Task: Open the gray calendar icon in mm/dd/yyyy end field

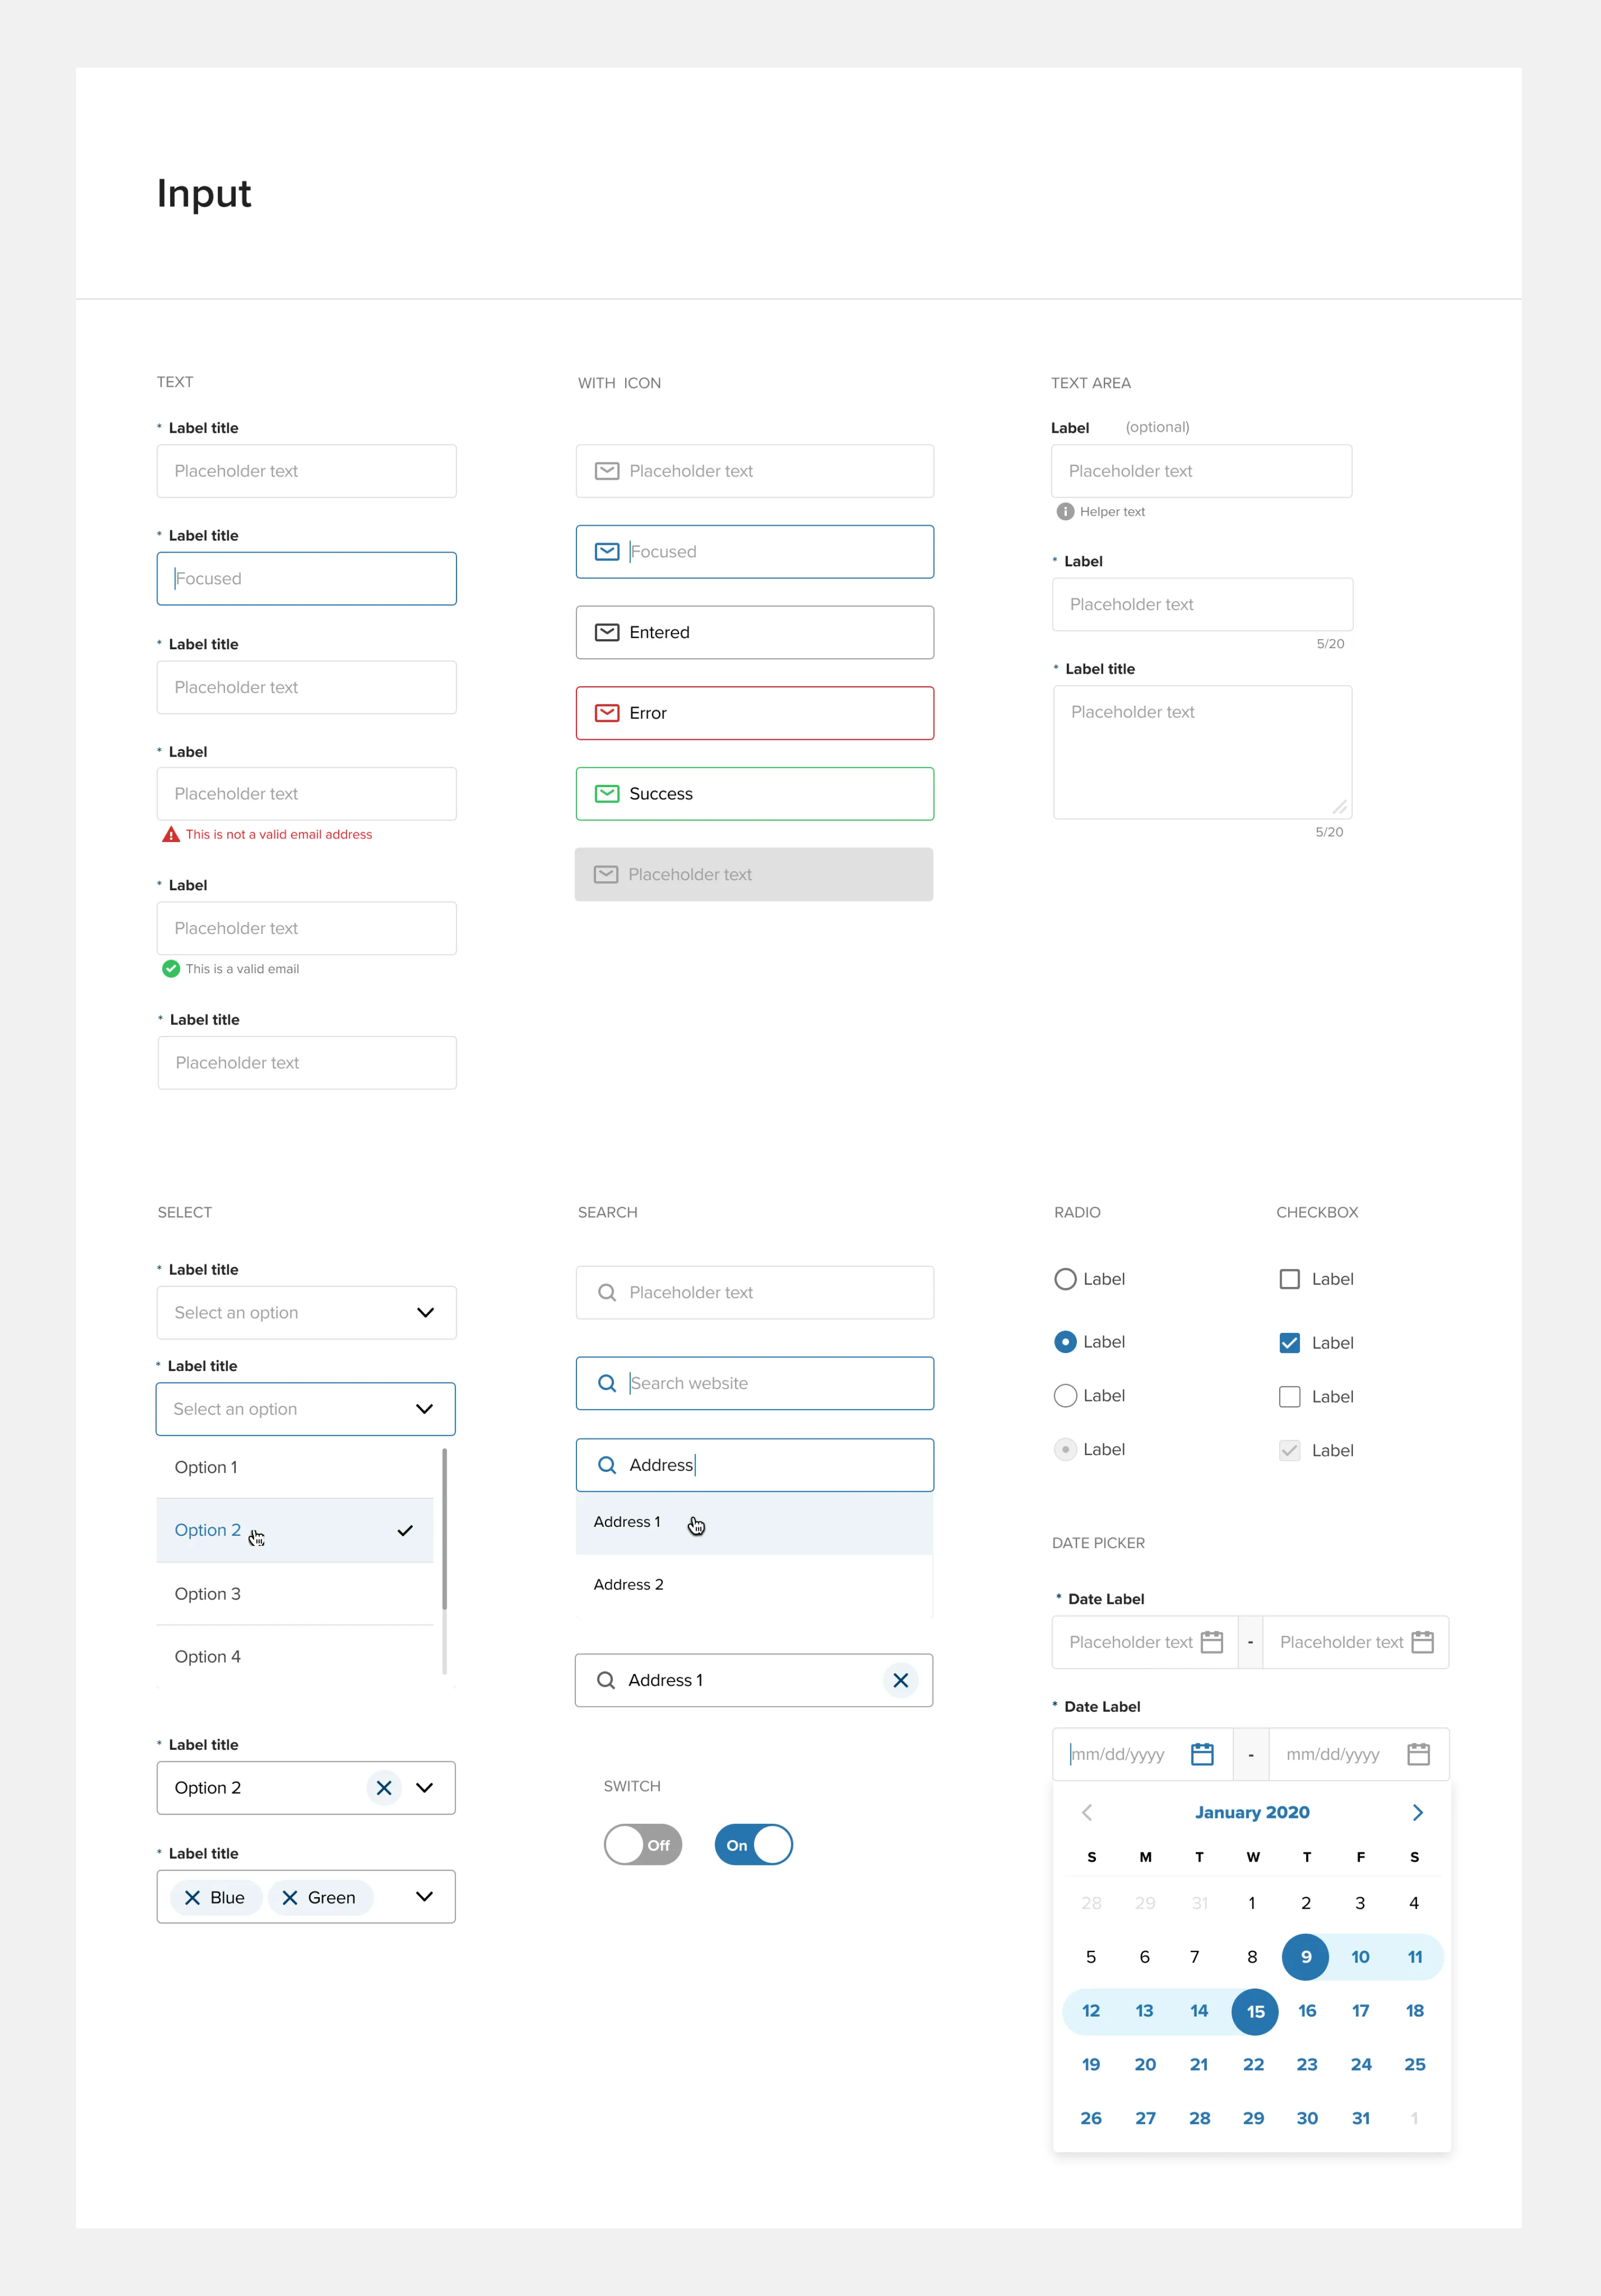Action: tap(1418, 1754)
